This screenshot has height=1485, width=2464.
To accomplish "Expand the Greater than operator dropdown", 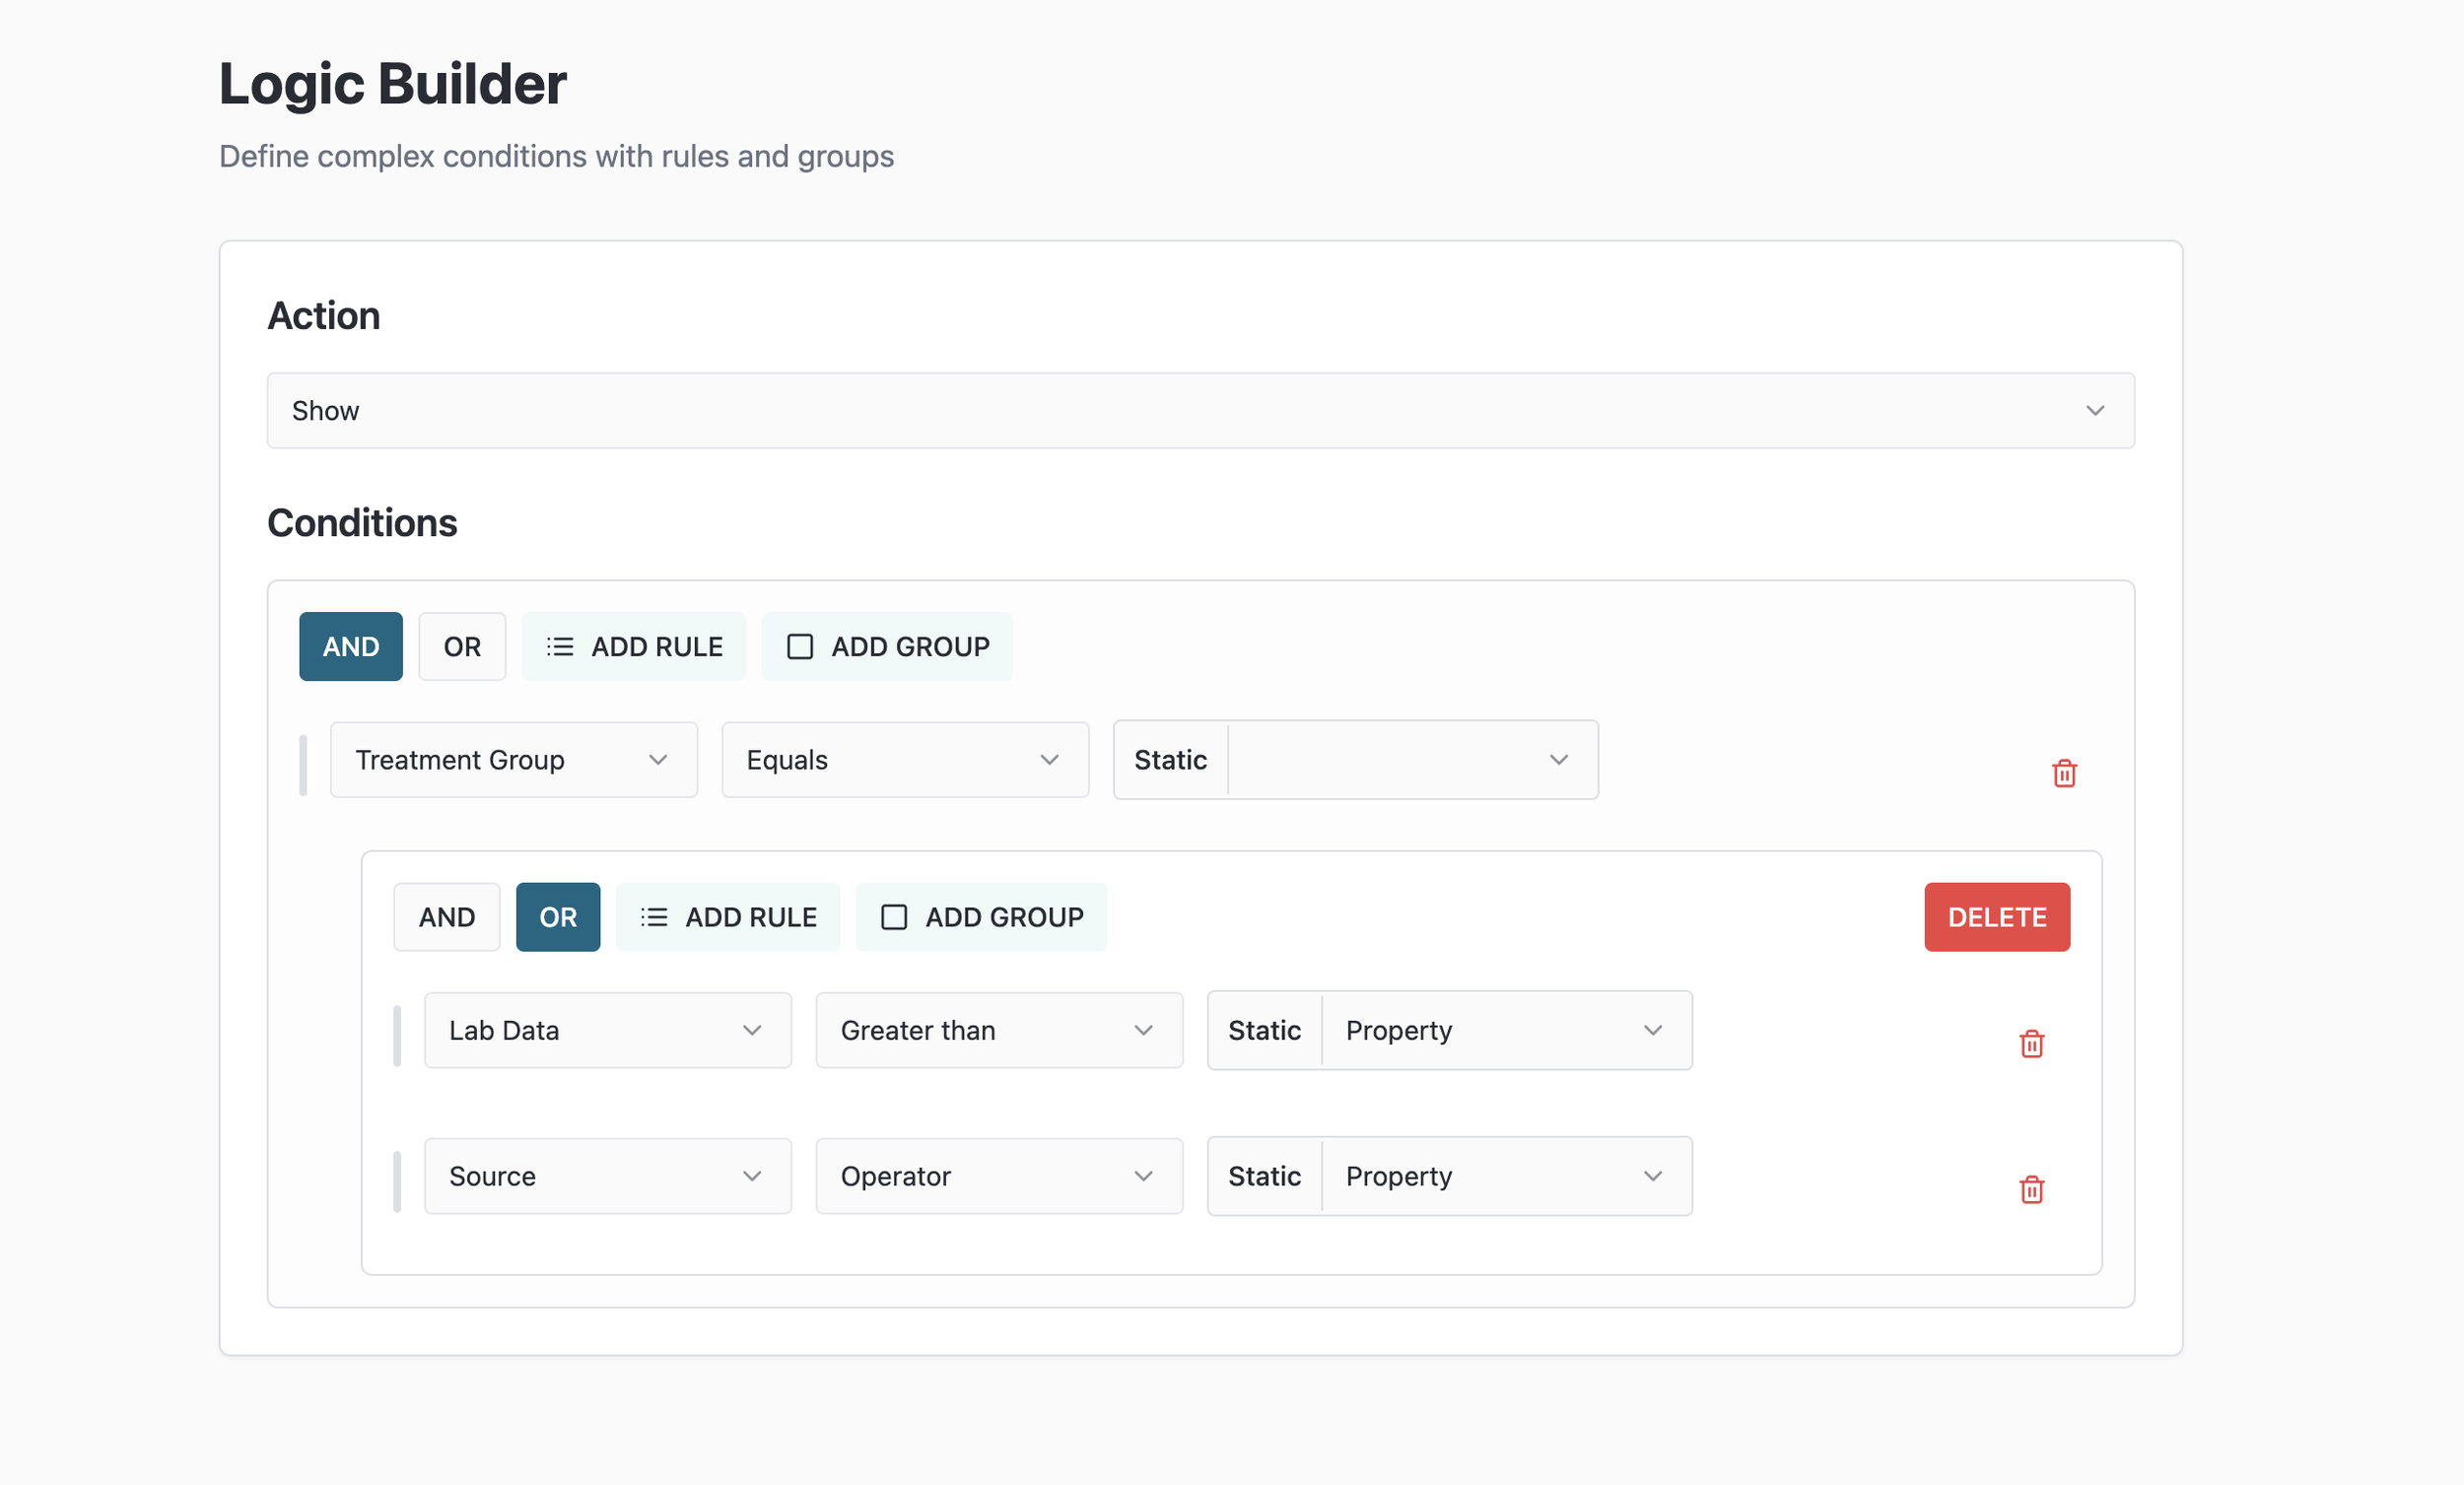I will click(x=998, y=1029).
